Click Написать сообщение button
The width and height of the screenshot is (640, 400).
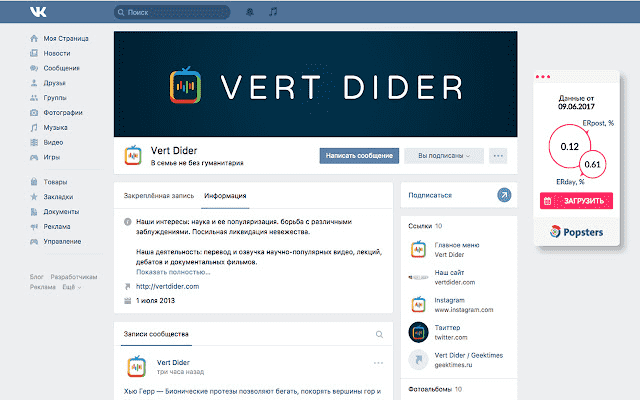[359, 156]
